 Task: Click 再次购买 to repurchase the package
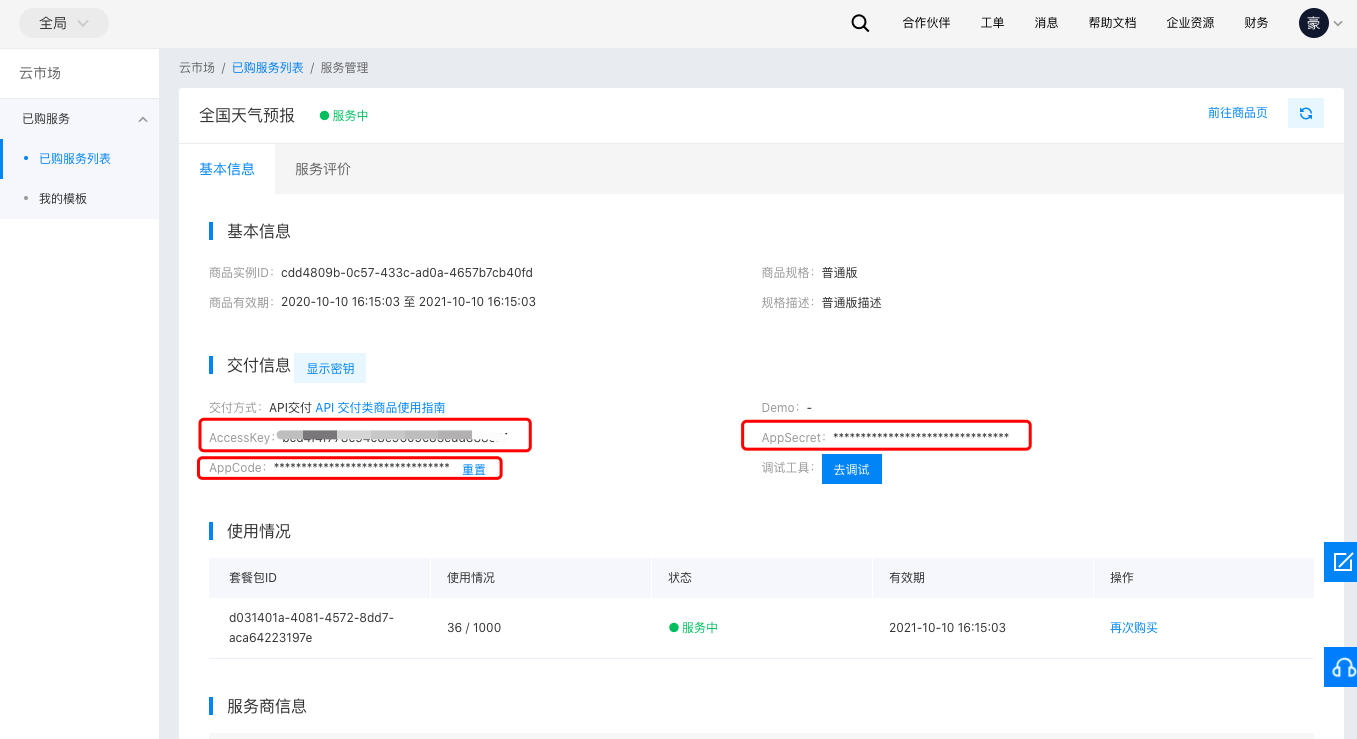[x=1133, y=627]
